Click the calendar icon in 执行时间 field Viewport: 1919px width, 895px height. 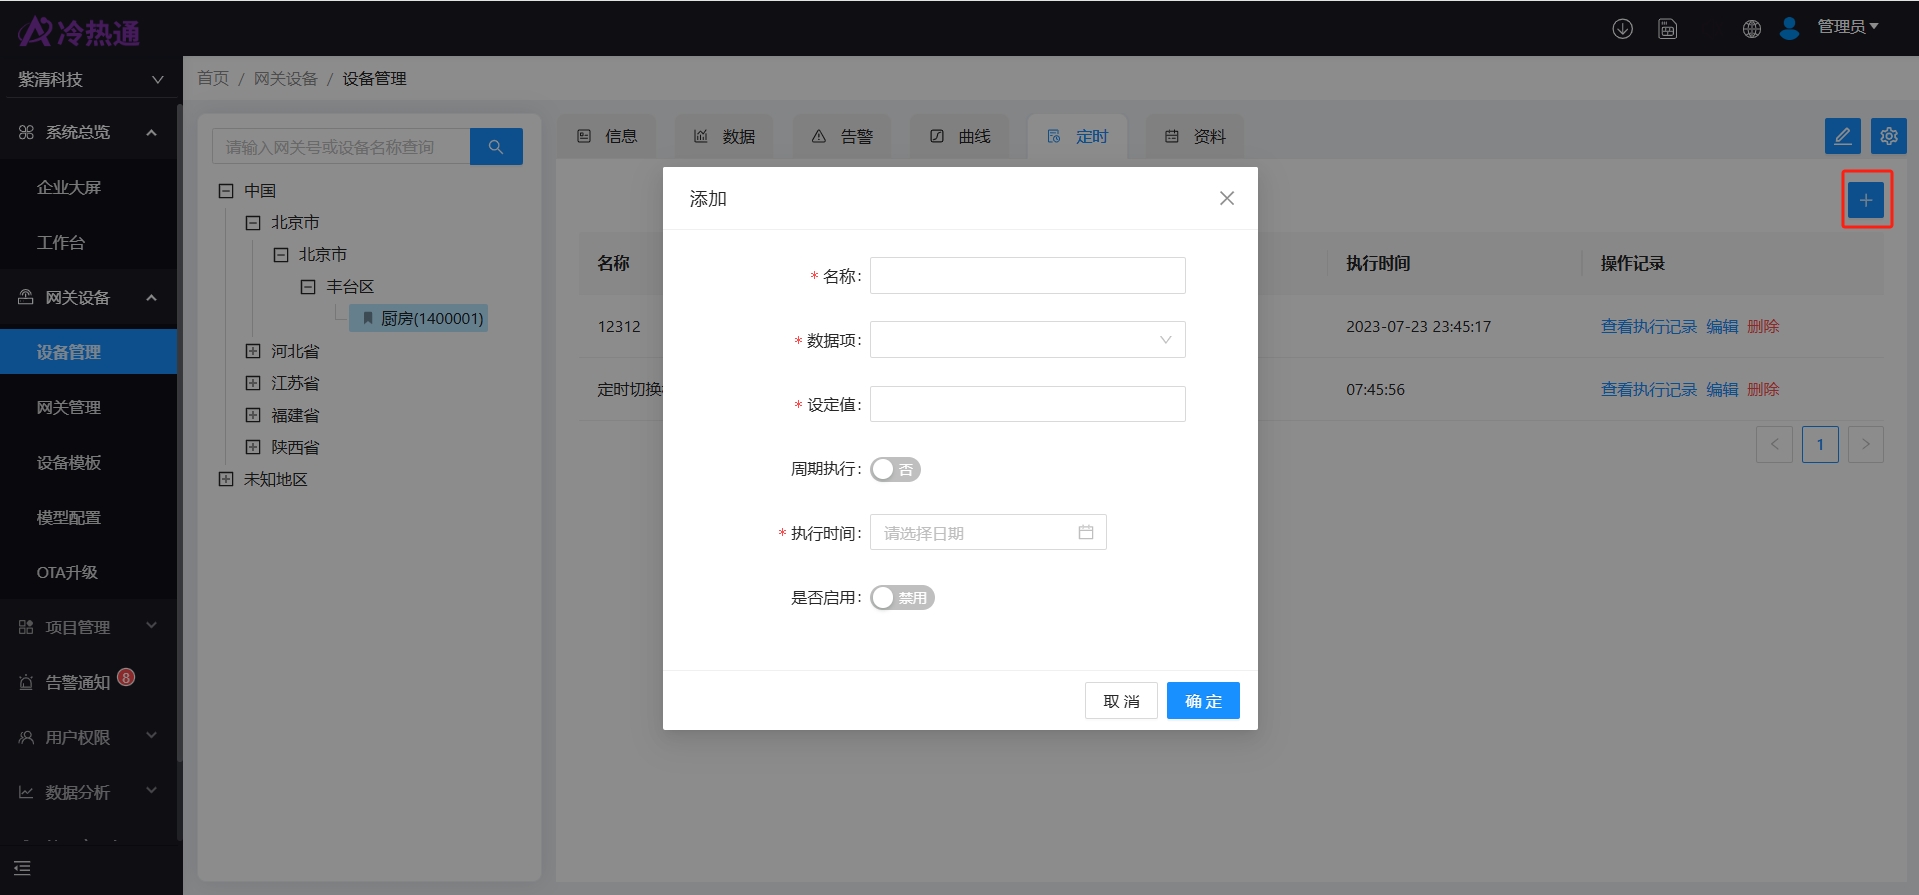pyautogui.click(x=1086, y=533)
